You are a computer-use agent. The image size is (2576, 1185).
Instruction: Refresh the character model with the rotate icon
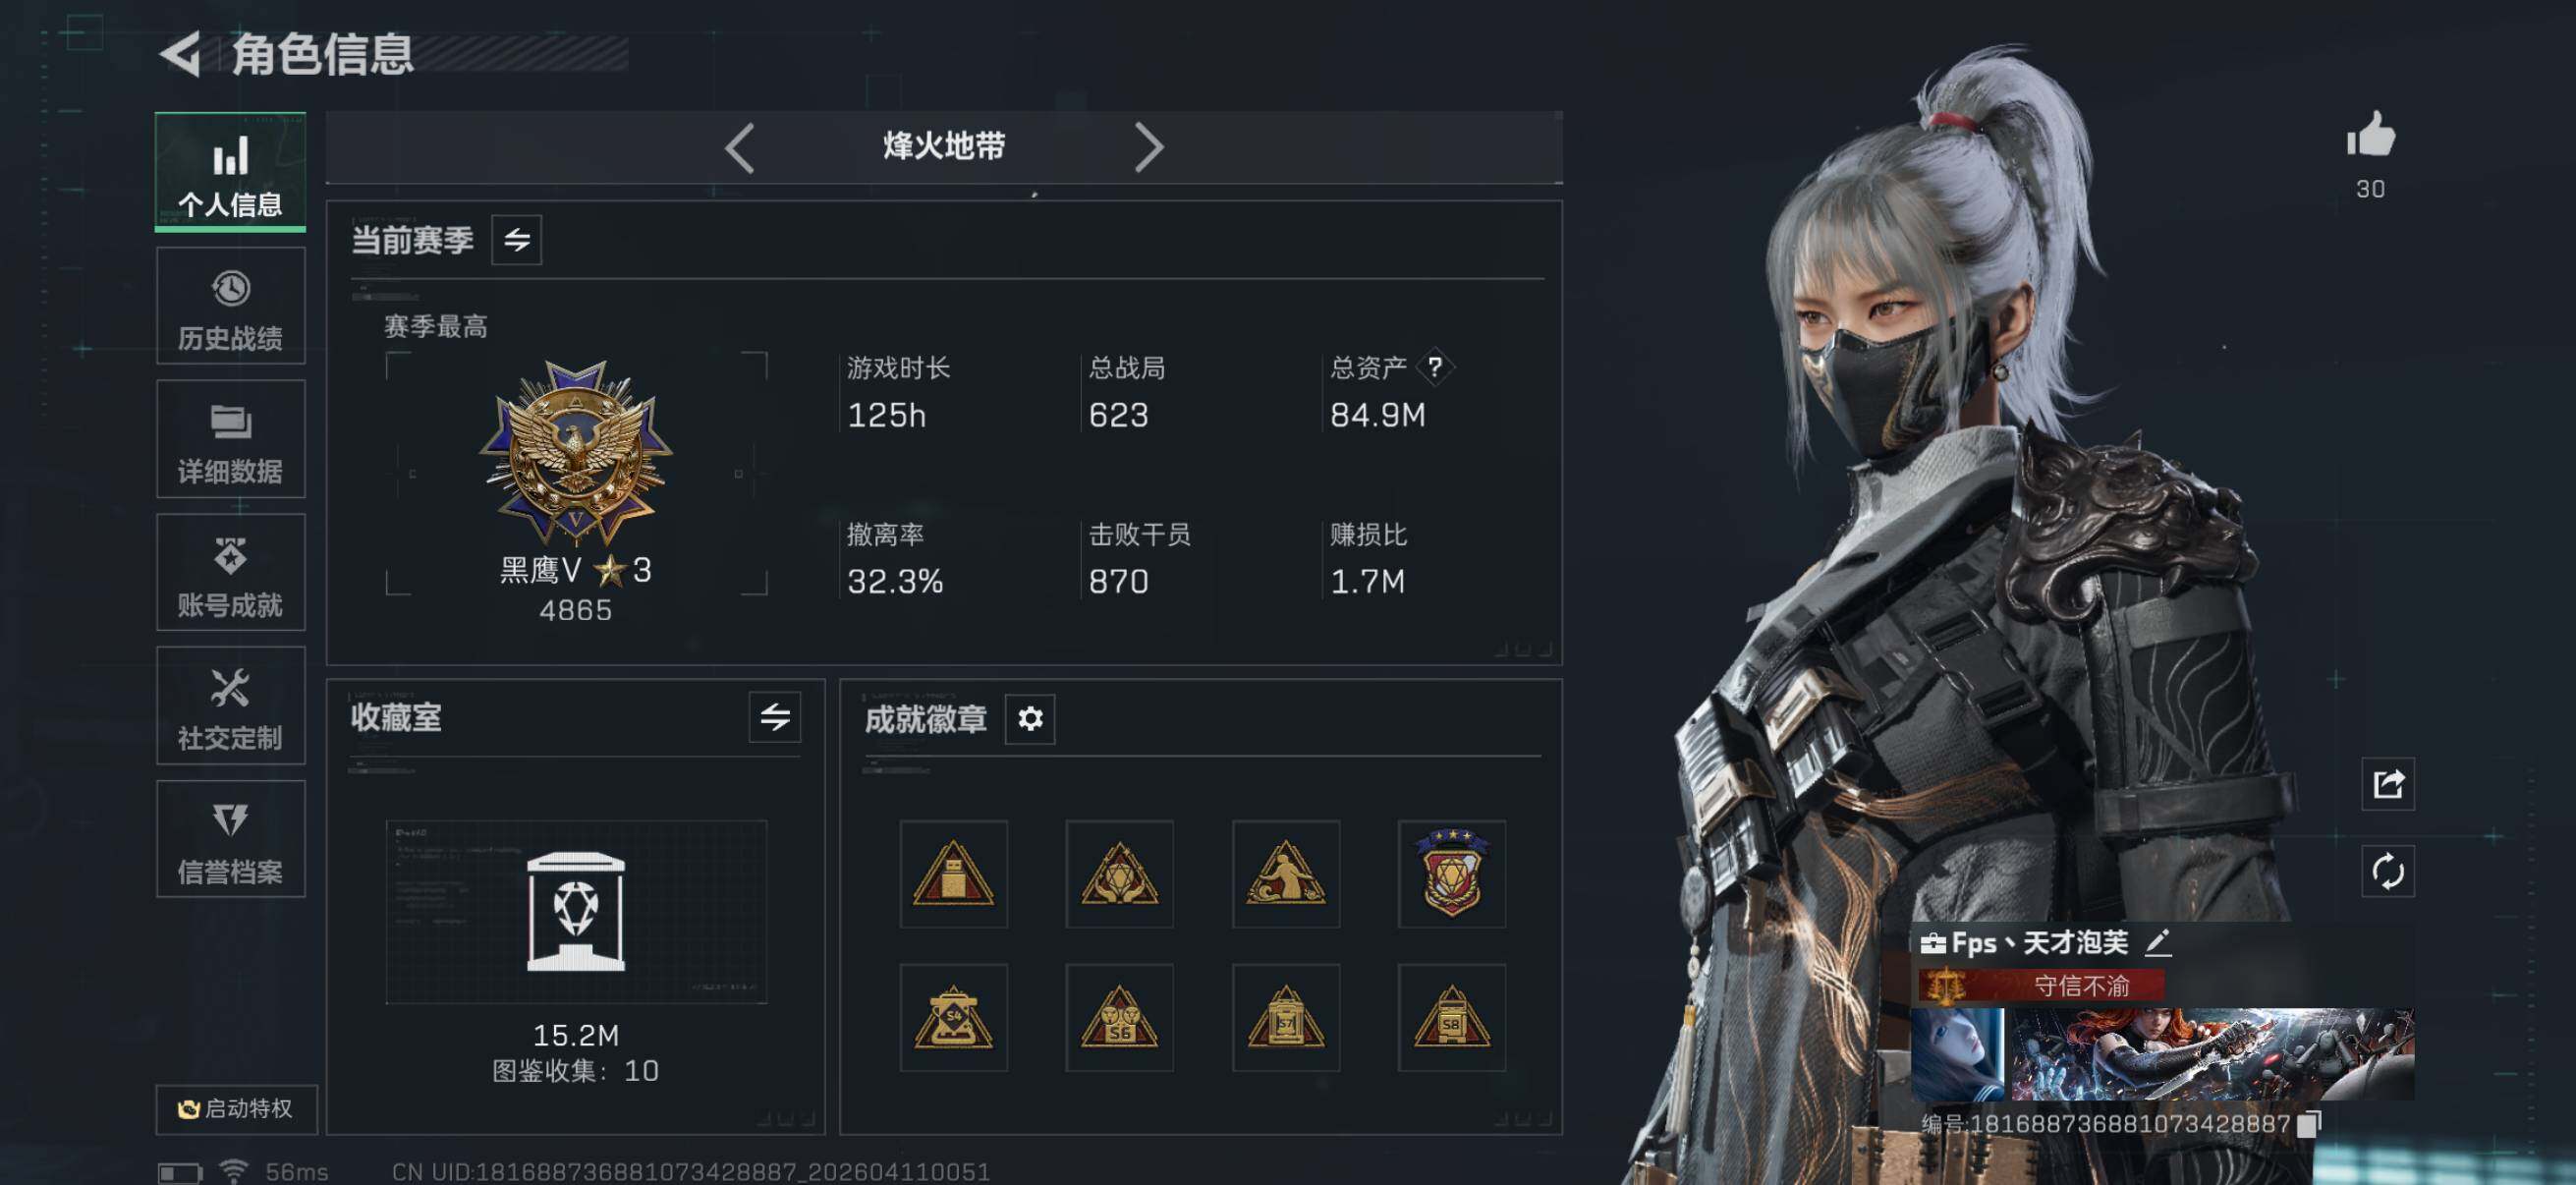point(2388,871)
